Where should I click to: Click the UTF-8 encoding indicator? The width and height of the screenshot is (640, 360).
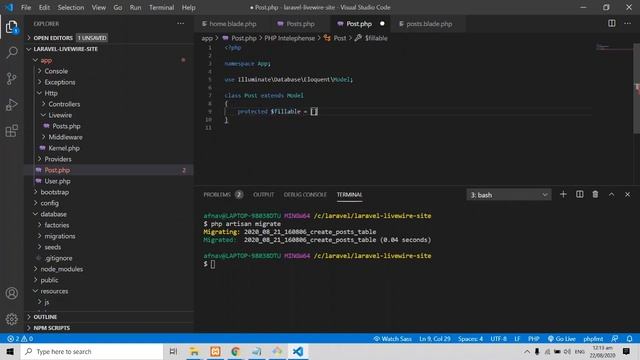(498, 339)
